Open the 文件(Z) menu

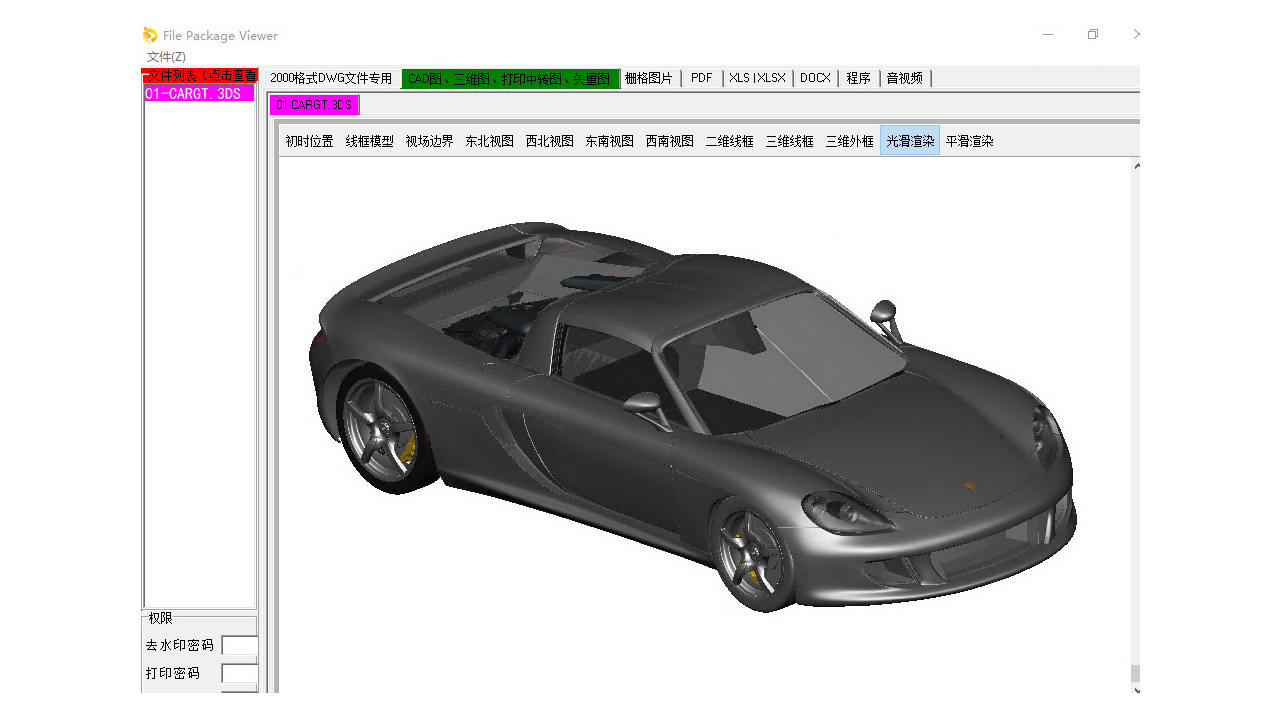(x=166, y=57)
